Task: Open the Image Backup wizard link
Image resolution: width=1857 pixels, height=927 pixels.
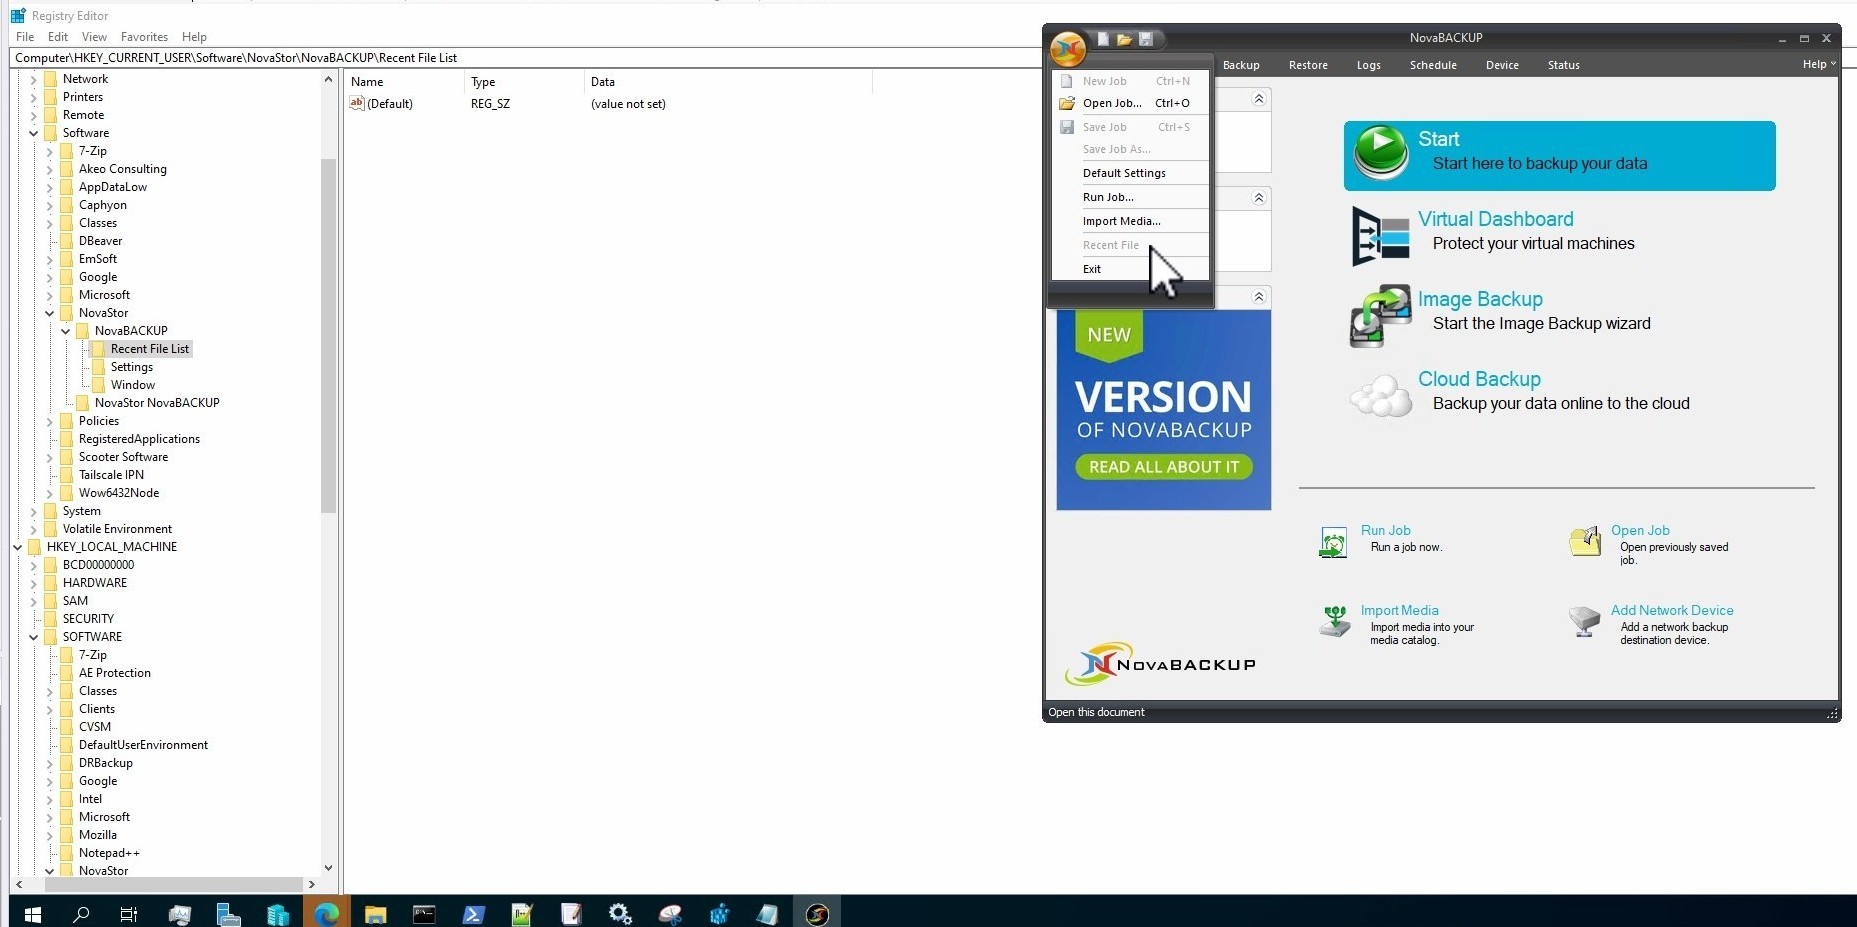Action: pyautogui.click(x=1480, y=299)
